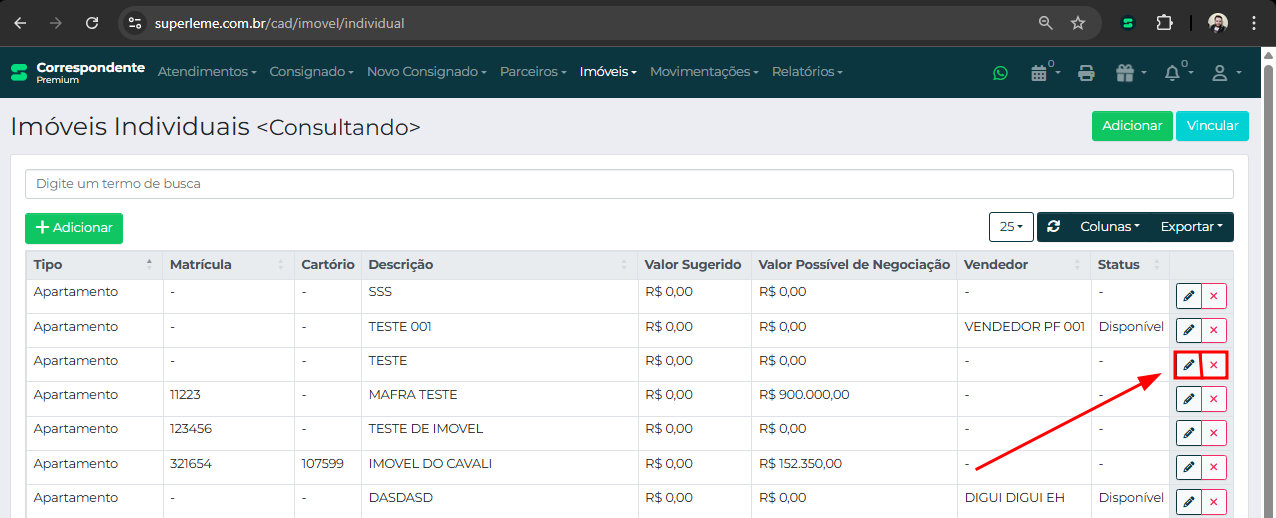Click the + Adicionar button above table
This screenshot has height=518, width=1276.
[74, 228]
